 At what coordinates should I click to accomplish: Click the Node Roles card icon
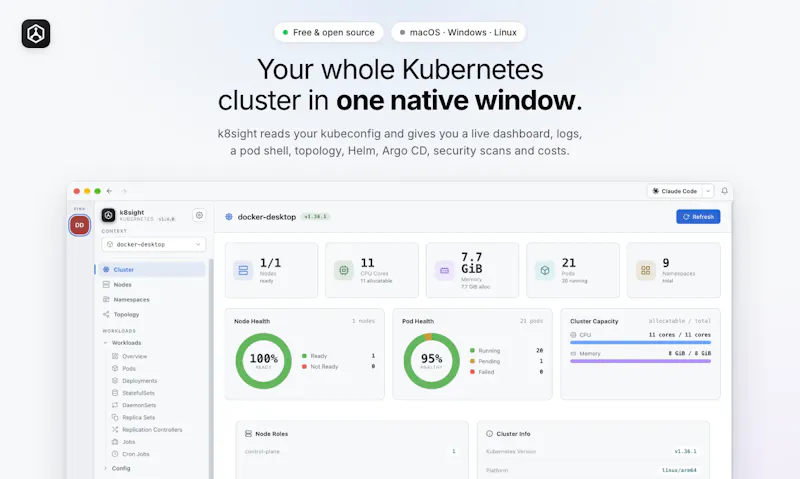248,434
